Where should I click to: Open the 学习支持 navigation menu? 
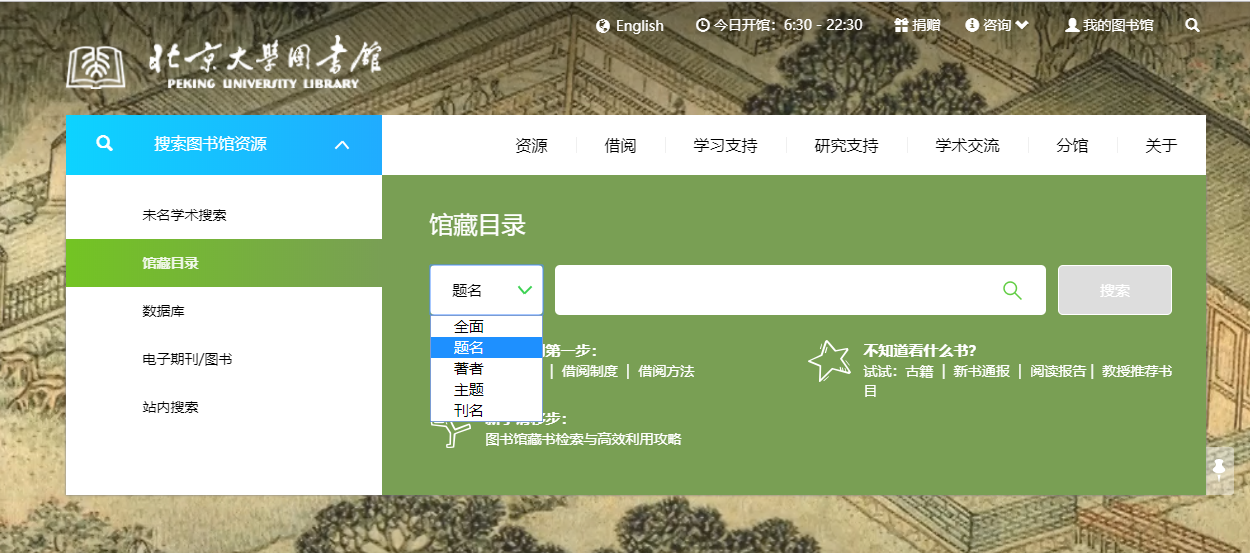coord(725,145)
